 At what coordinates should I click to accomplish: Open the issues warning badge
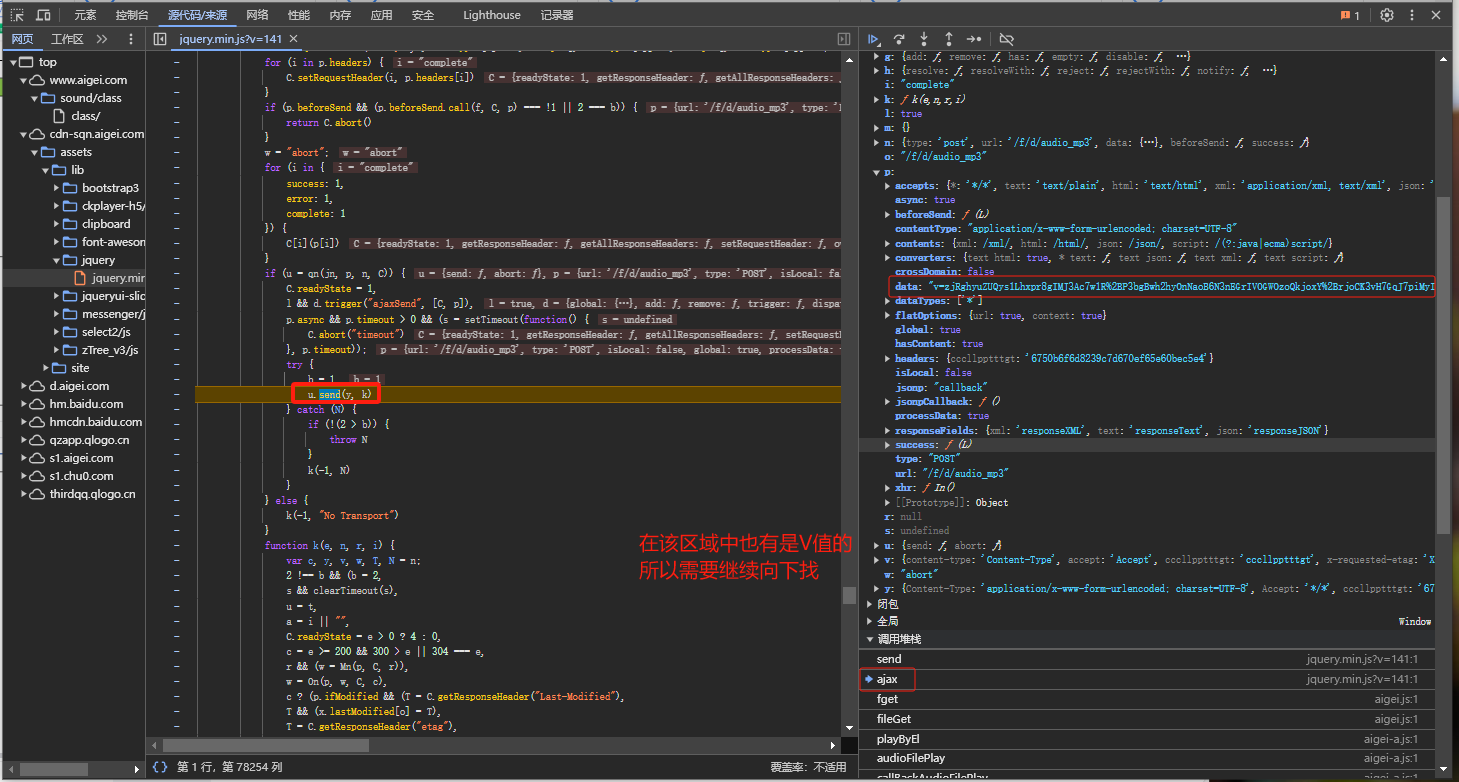click(1350, 15)
